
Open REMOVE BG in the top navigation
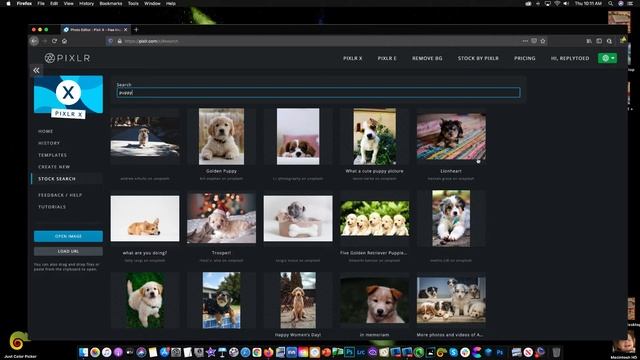(x=427, y=58)
